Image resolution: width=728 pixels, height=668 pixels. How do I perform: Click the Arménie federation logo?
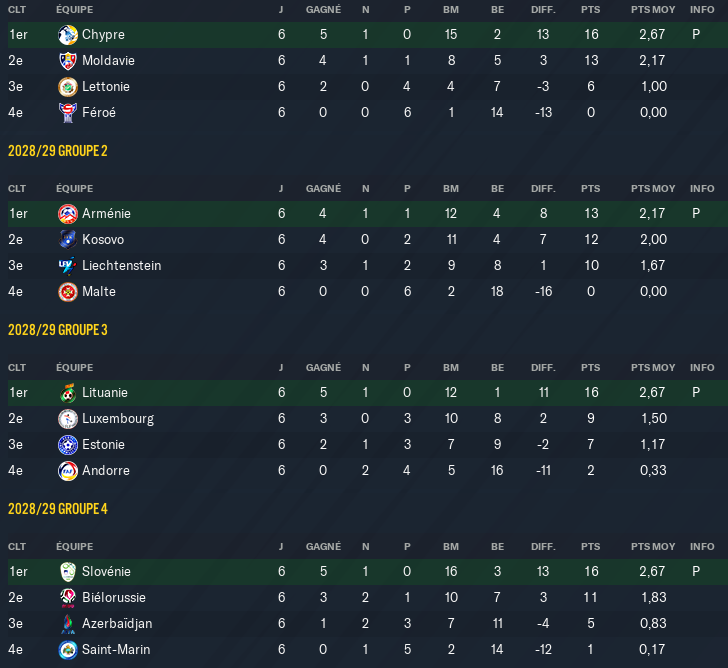(68, 214)
